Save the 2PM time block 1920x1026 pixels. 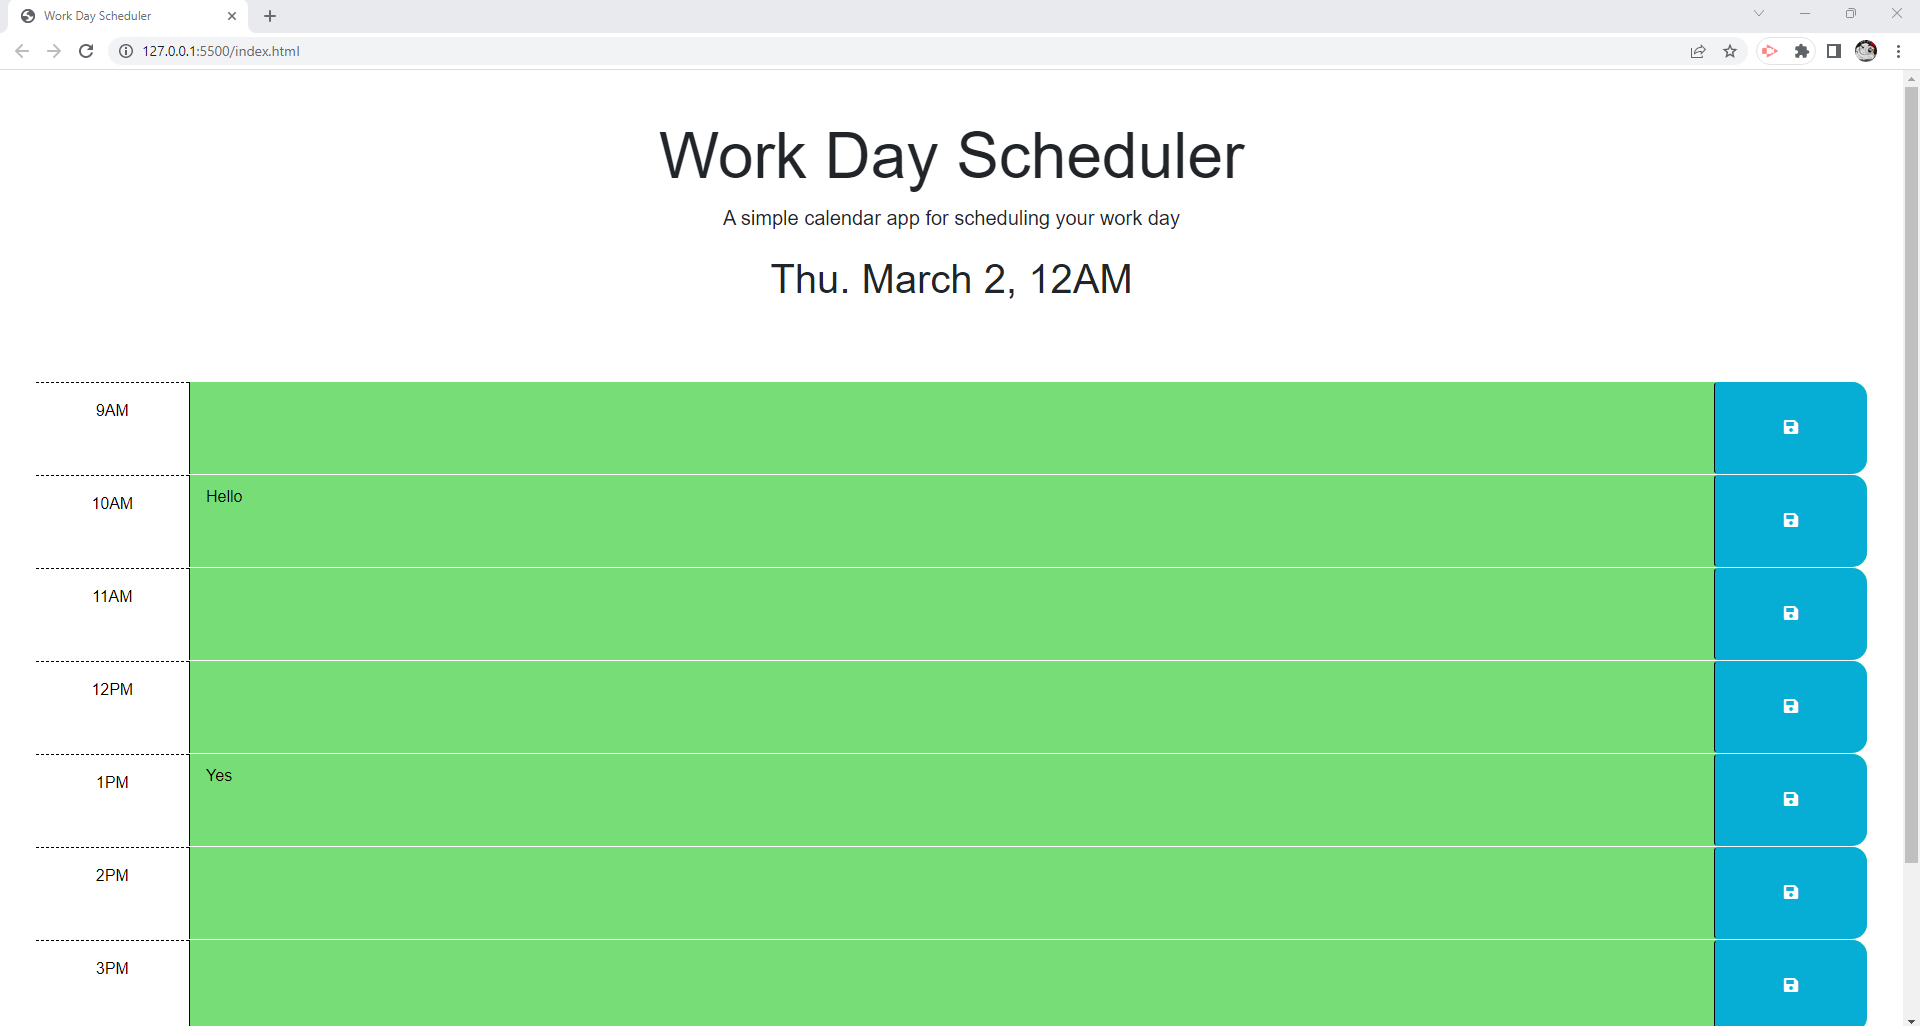pyautogui.click(x=1789, y=892)
